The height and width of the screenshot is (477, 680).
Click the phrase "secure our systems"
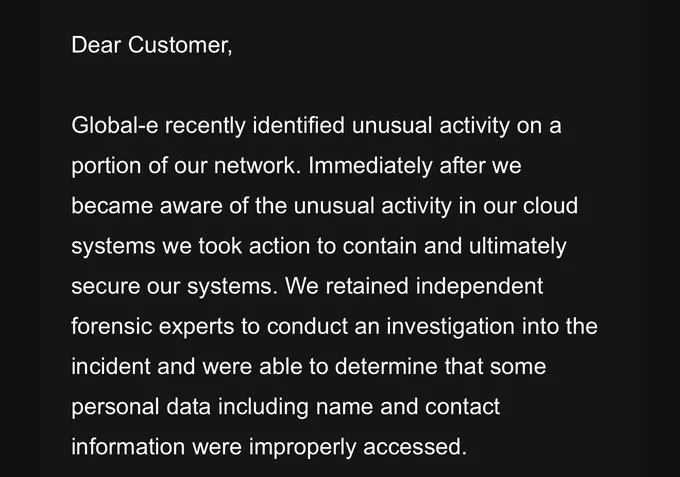coord(172,286)
